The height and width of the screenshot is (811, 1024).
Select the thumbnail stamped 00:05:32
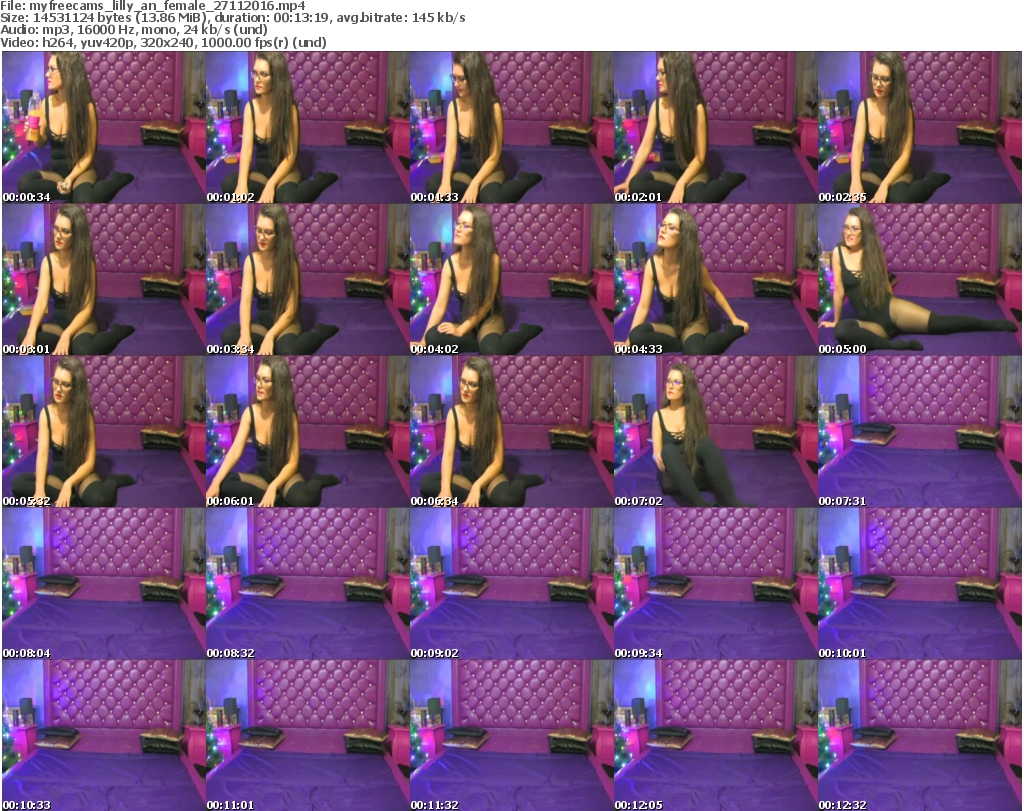(x=104, y=432)
